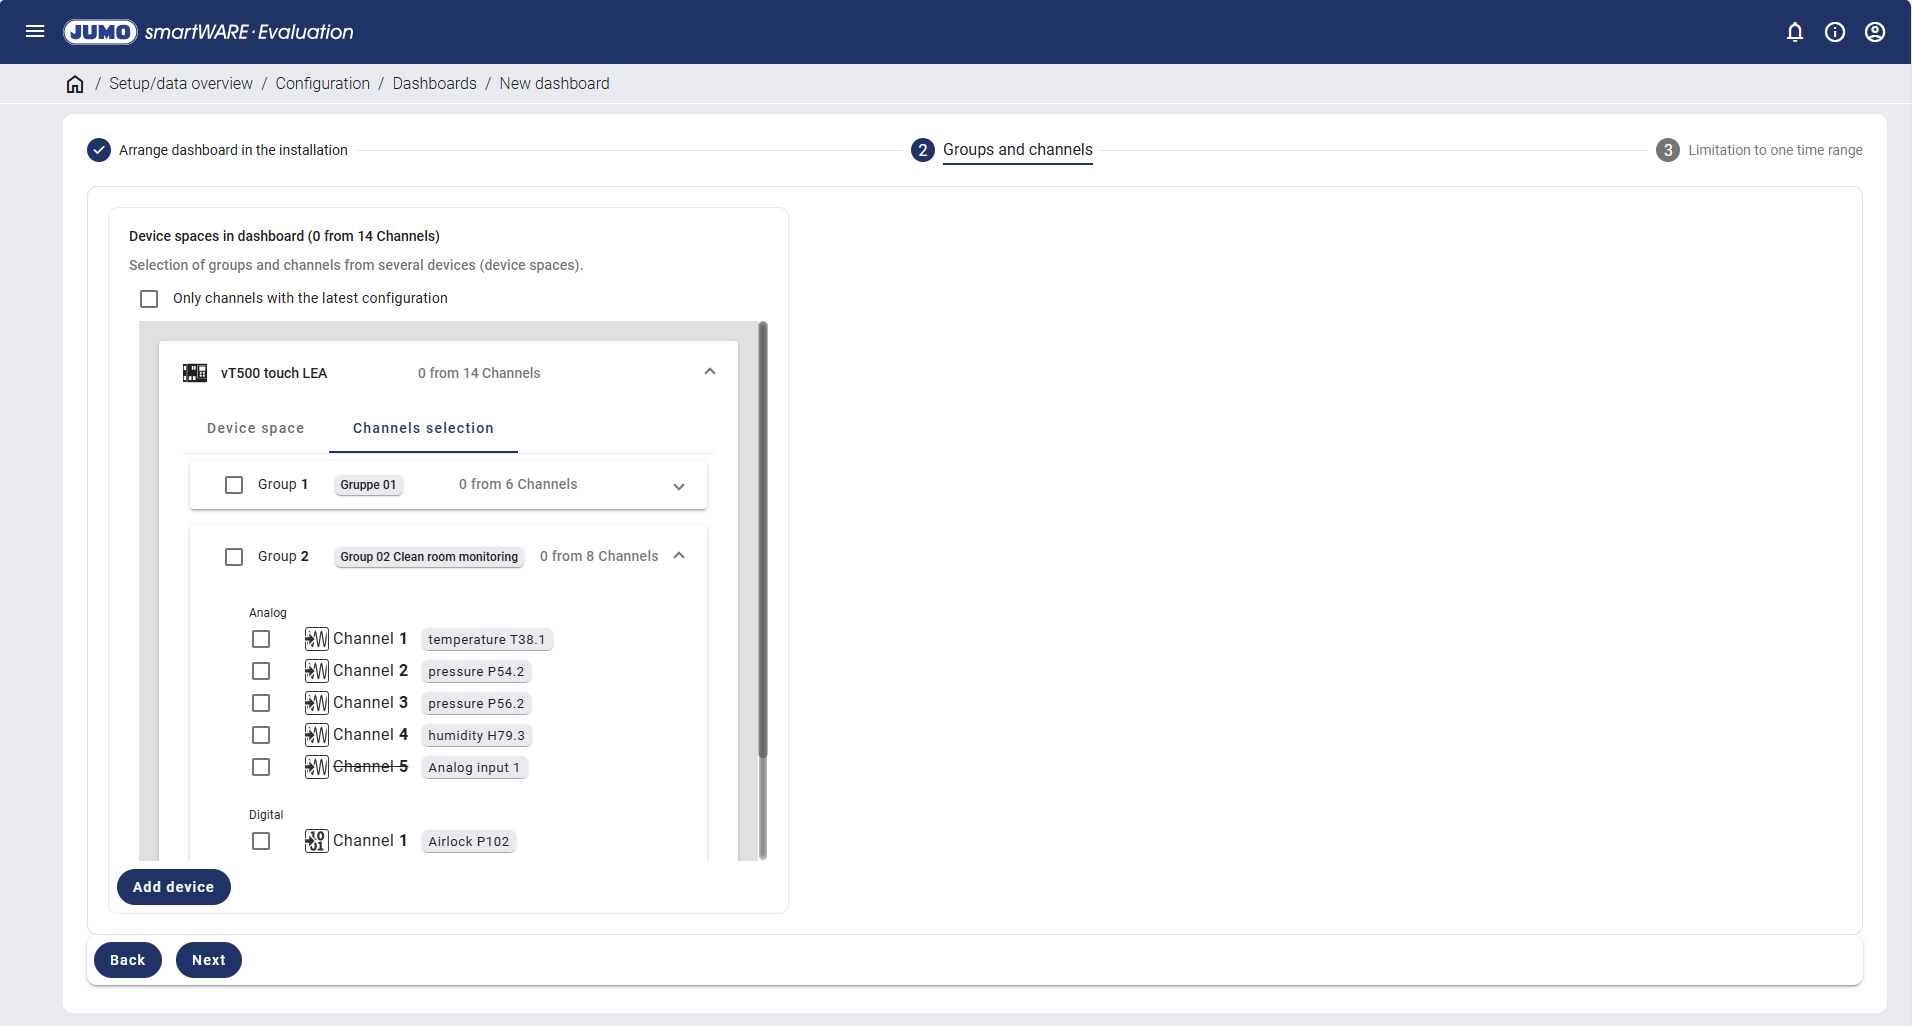Click the vT500 touch LEA device icon

pyautogui.click(x=195, y=373)
